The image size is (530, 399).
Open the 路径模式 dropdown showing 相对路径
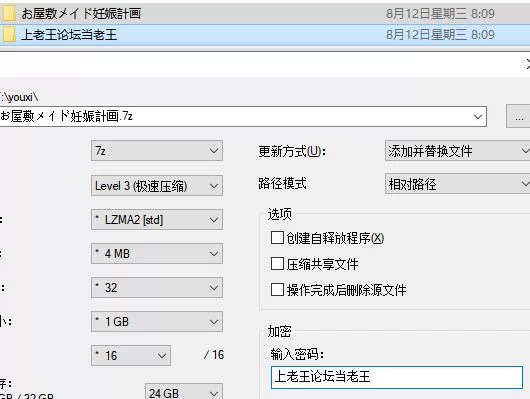point(458,184)
